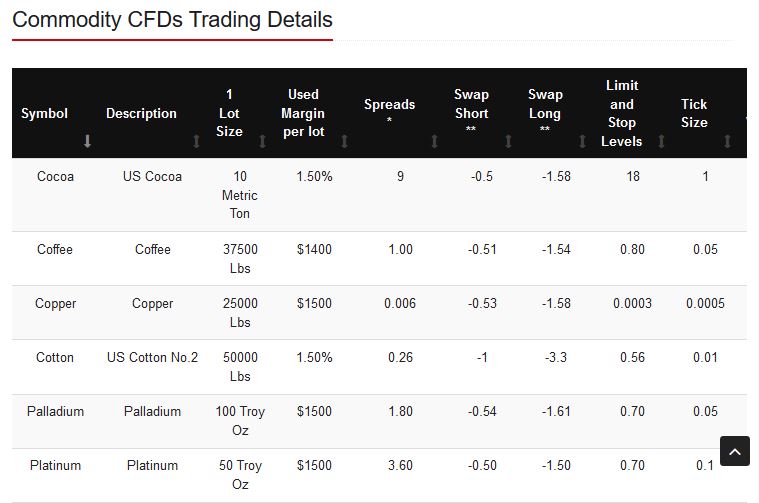Click the sort arrow beside Tick Size
Image resolution: width=759 pixels, height=503 pixels.
tap(727, 142)
